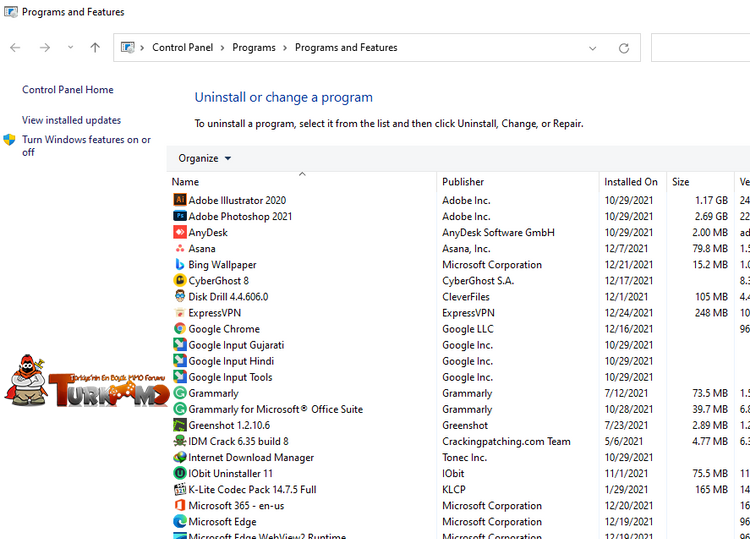
Task: Click the Microsoft Edge icon
Action: pyautogui.click(x=180, y=521)
